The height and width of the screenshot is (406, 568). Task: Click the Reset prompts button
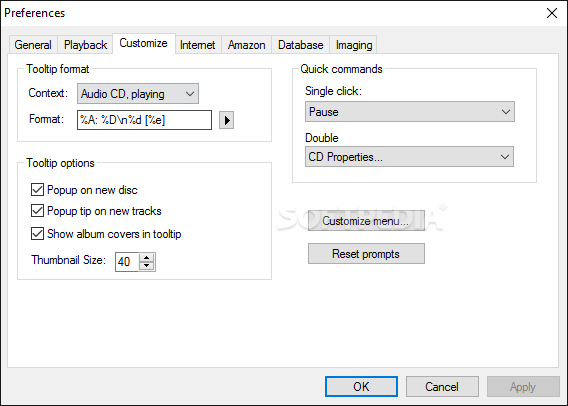pos(366,254)
